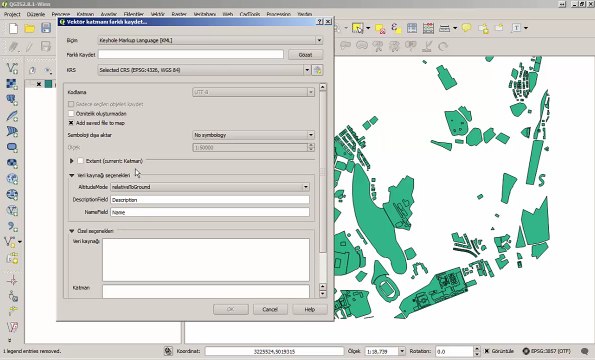
Task: Click the toggle editing pencil icon
Action: coord(29,47)
